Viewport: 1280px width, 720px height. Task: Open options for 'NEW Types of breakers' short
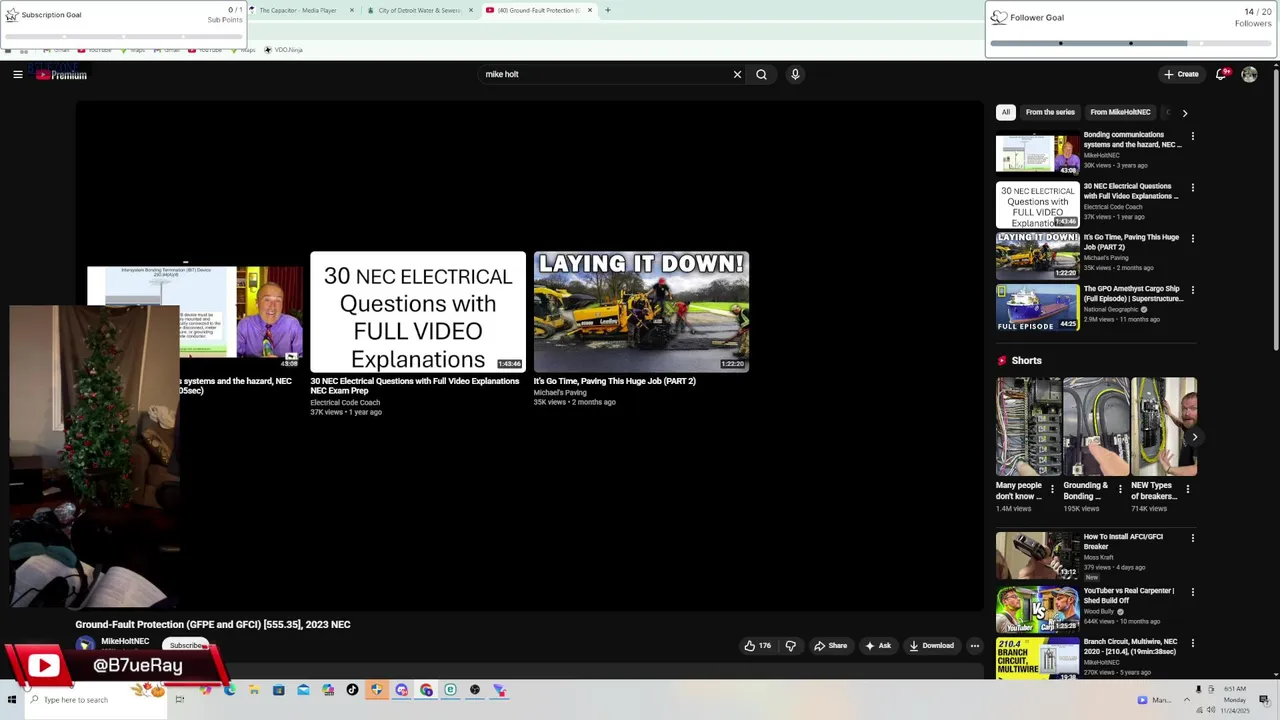point(1188,490)
